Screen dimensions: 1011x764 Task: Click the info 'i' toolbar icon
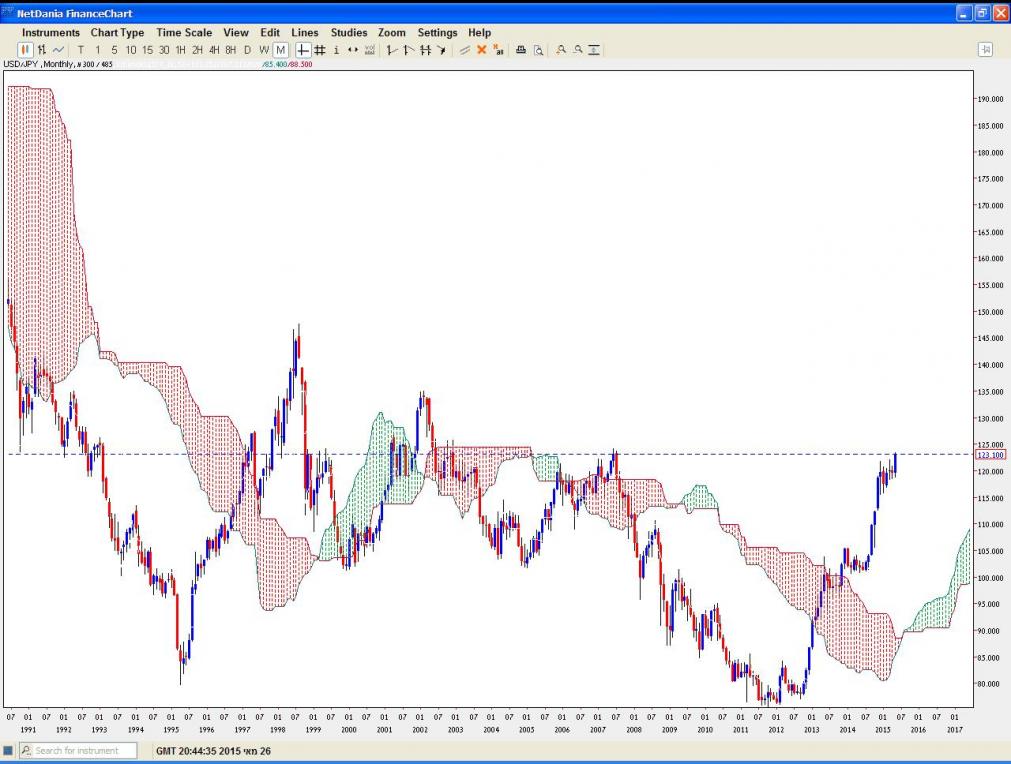[336, 50]
